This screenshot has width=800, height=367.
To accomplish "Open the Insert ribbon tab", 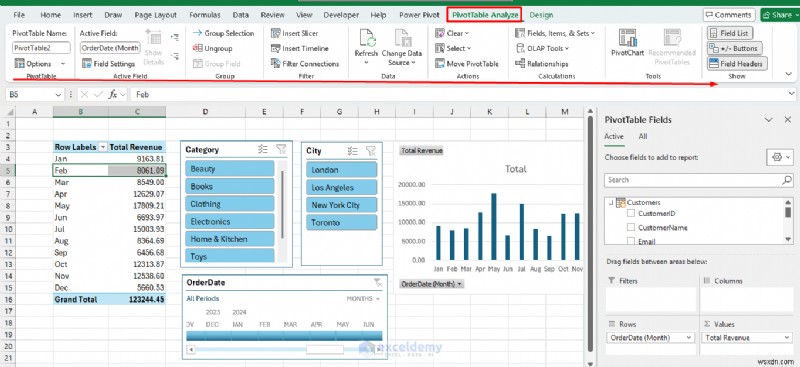I will (83, 15).
